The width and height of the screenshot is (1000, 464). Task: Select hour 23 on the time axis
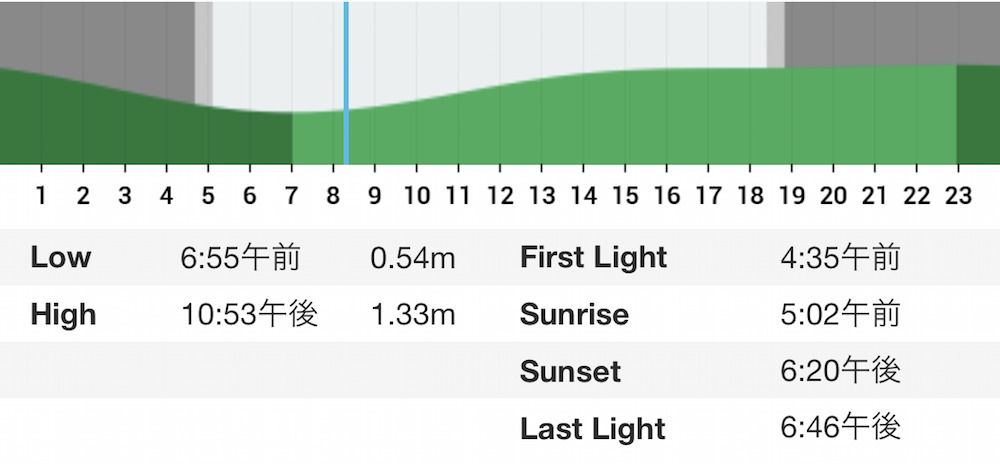coord(958,195)
